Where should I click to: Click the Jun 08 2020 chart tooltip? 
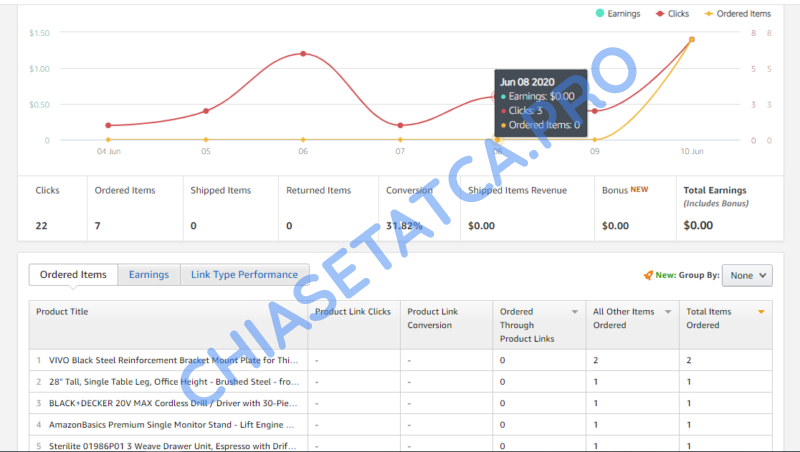click(540, 103)
